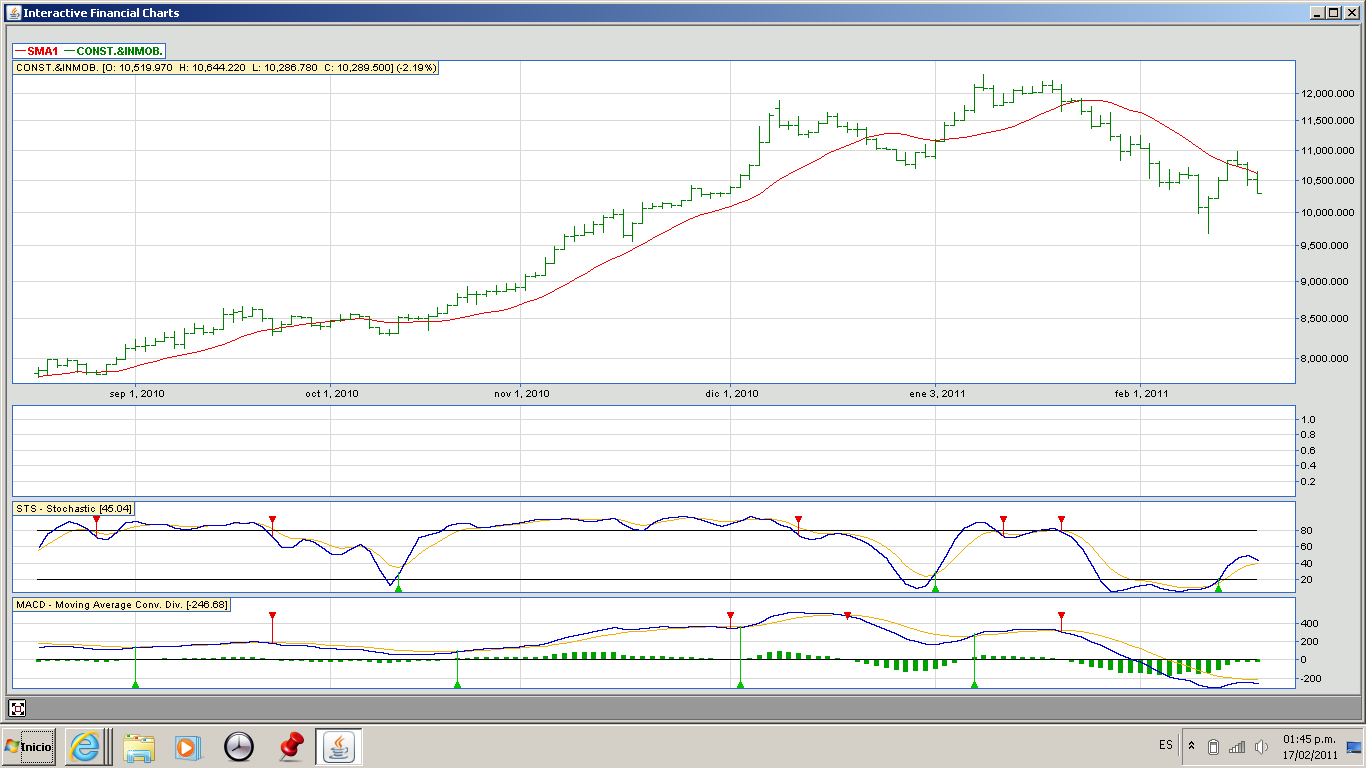Open the clock application in the taskbar
Image resolution: width=1366 pixels, height=768 pixels.
[239, 746]
